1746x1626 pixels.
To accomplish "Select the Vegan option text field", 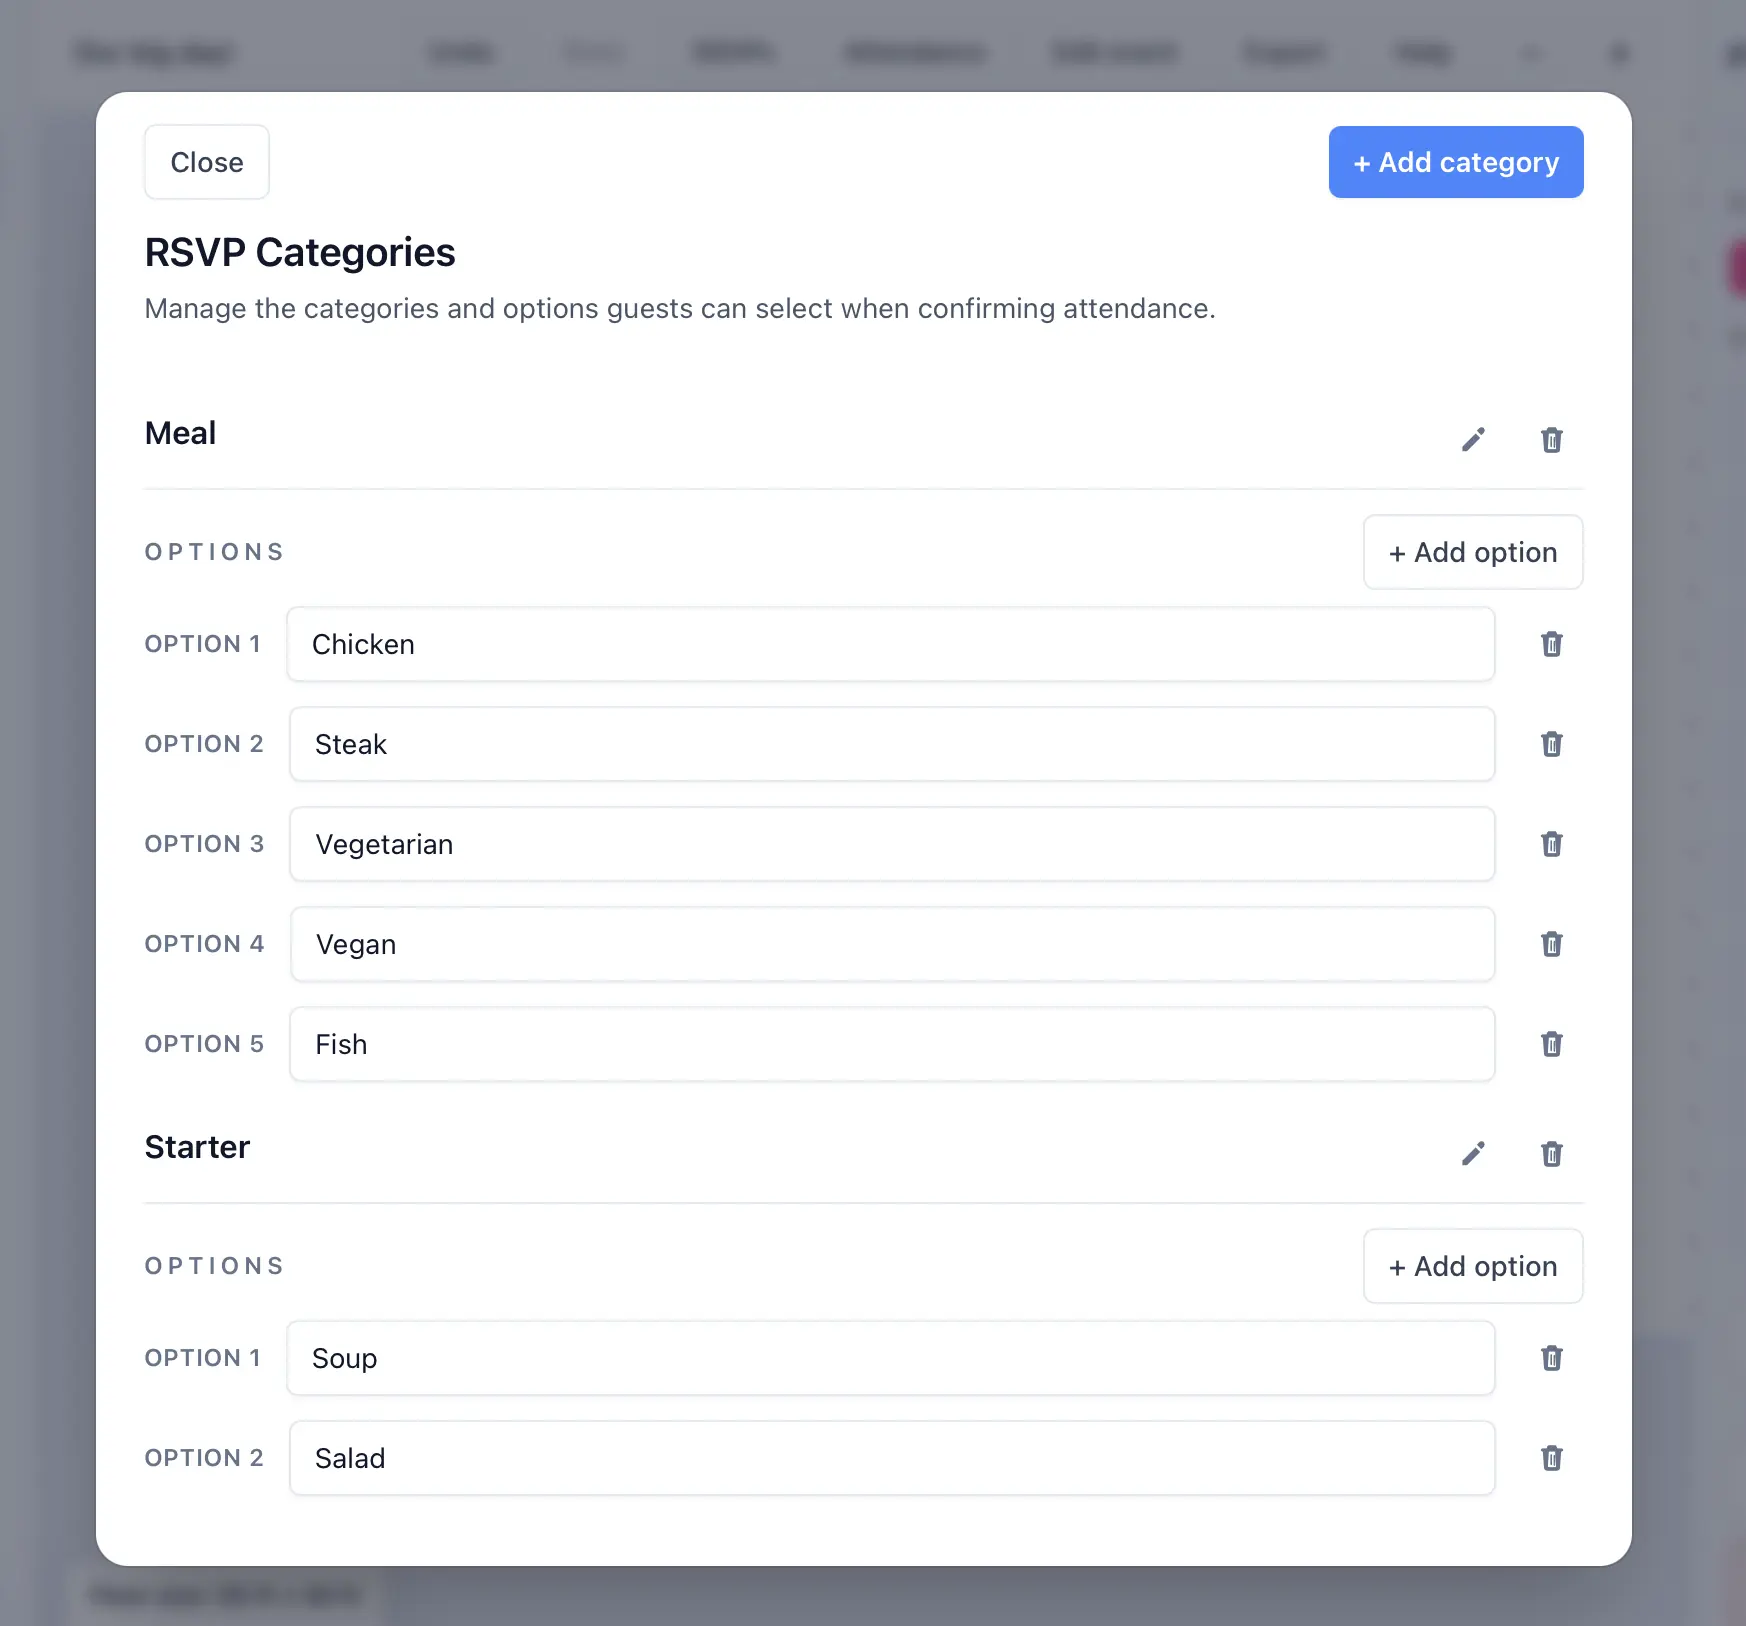I will click(891, 944).
